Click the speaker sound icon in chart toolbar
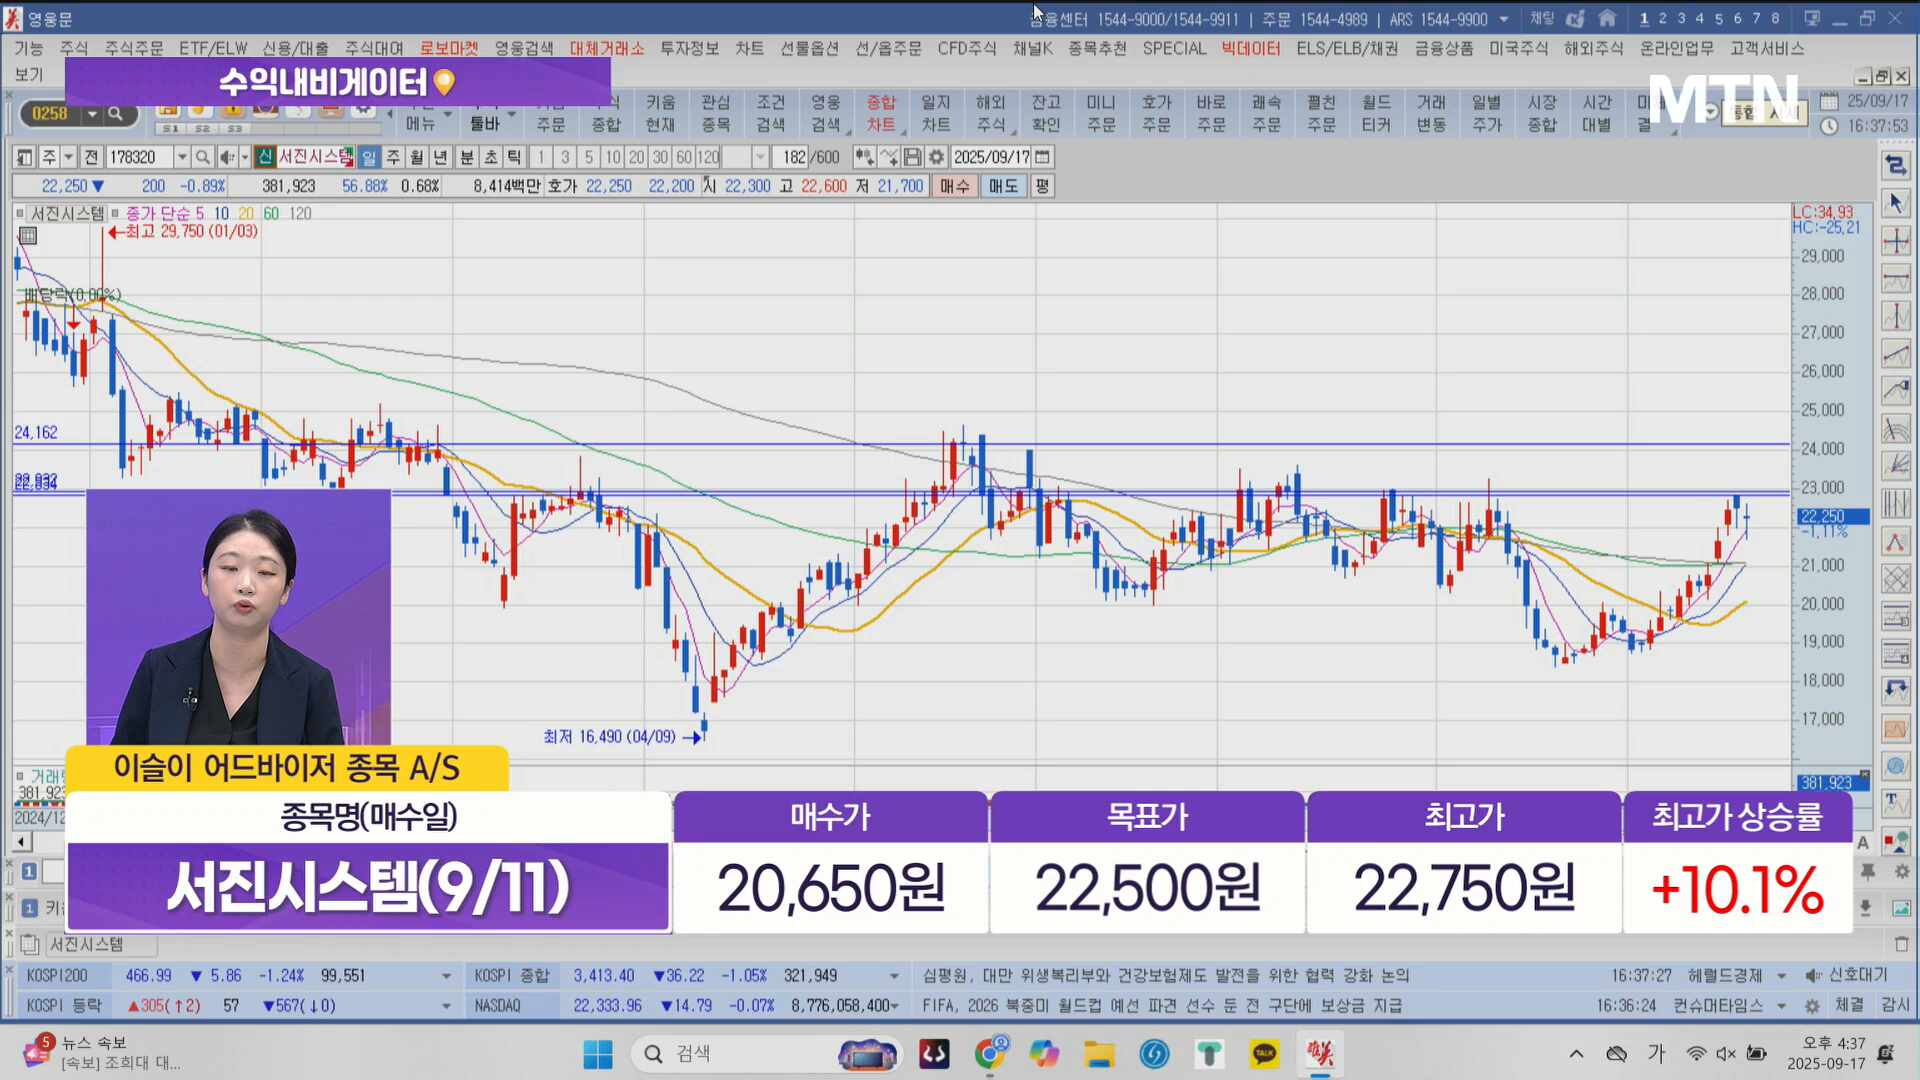Image resolution: width=1920 pixels, height=1080 pixels. pyautogui.click(x=227, y=157)
